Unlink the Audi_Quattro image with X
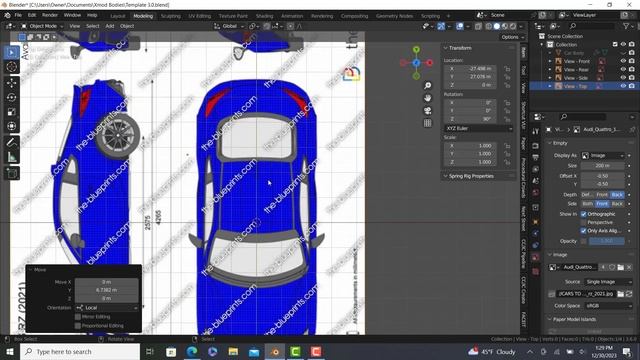Screen dimensions: 640x360 (x=629, y=267)
